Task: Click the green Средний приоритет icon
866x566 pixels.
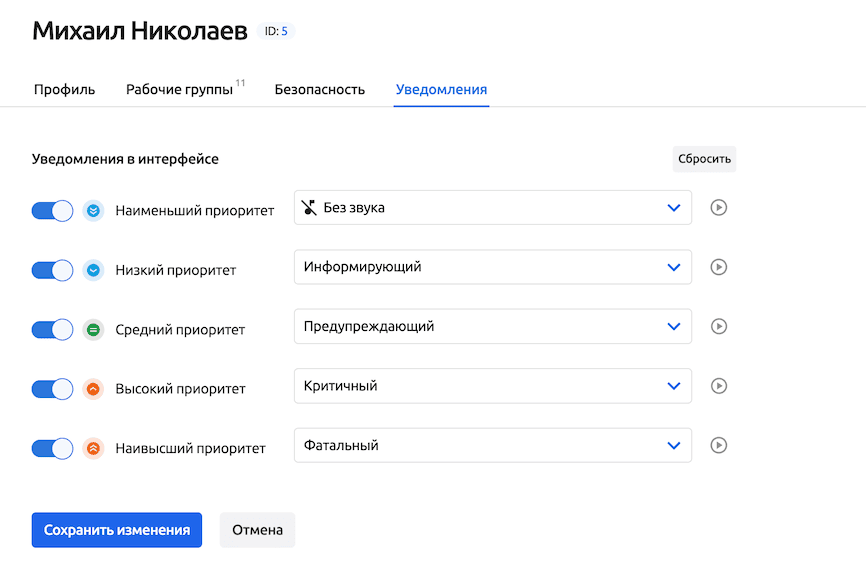Action: click(93, 329)
